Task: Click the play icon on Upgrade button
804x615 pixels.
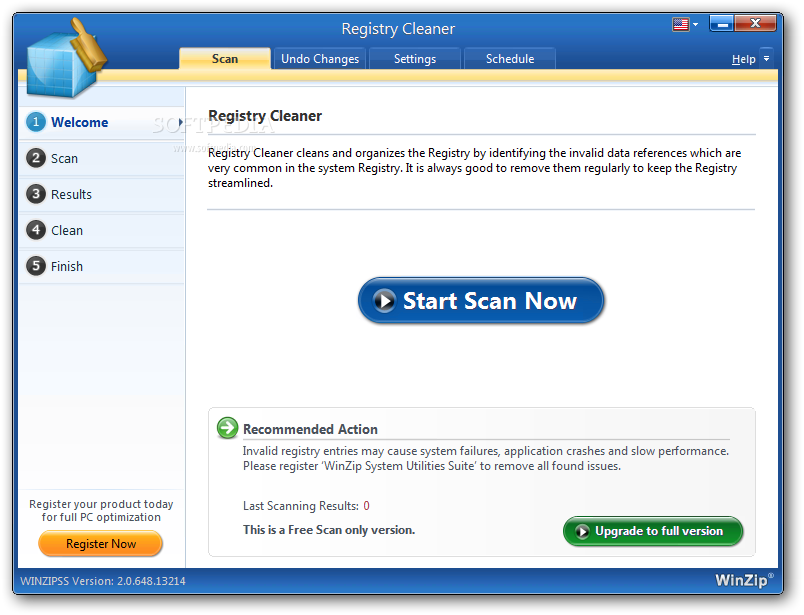Action: point(582,531)
